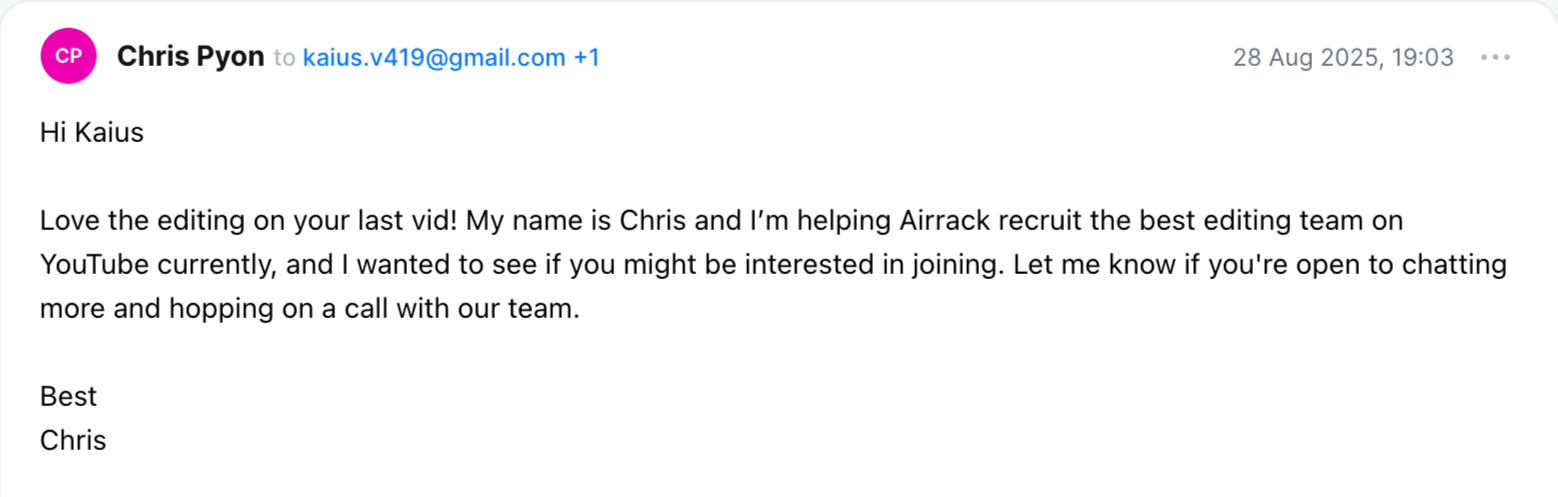Click the phrase "open to chatting"
Screen dimensions: 1558x497
1400,265
